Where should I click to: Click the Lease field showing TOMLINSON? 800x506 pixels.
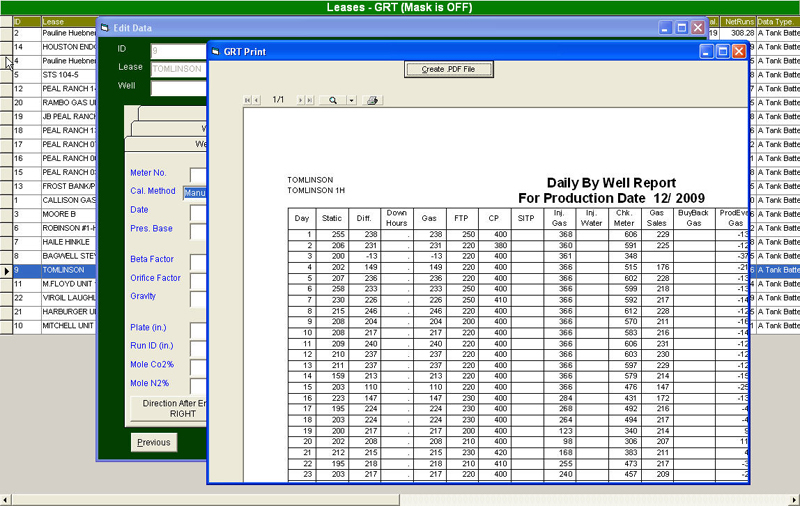[x=179, y=69]
